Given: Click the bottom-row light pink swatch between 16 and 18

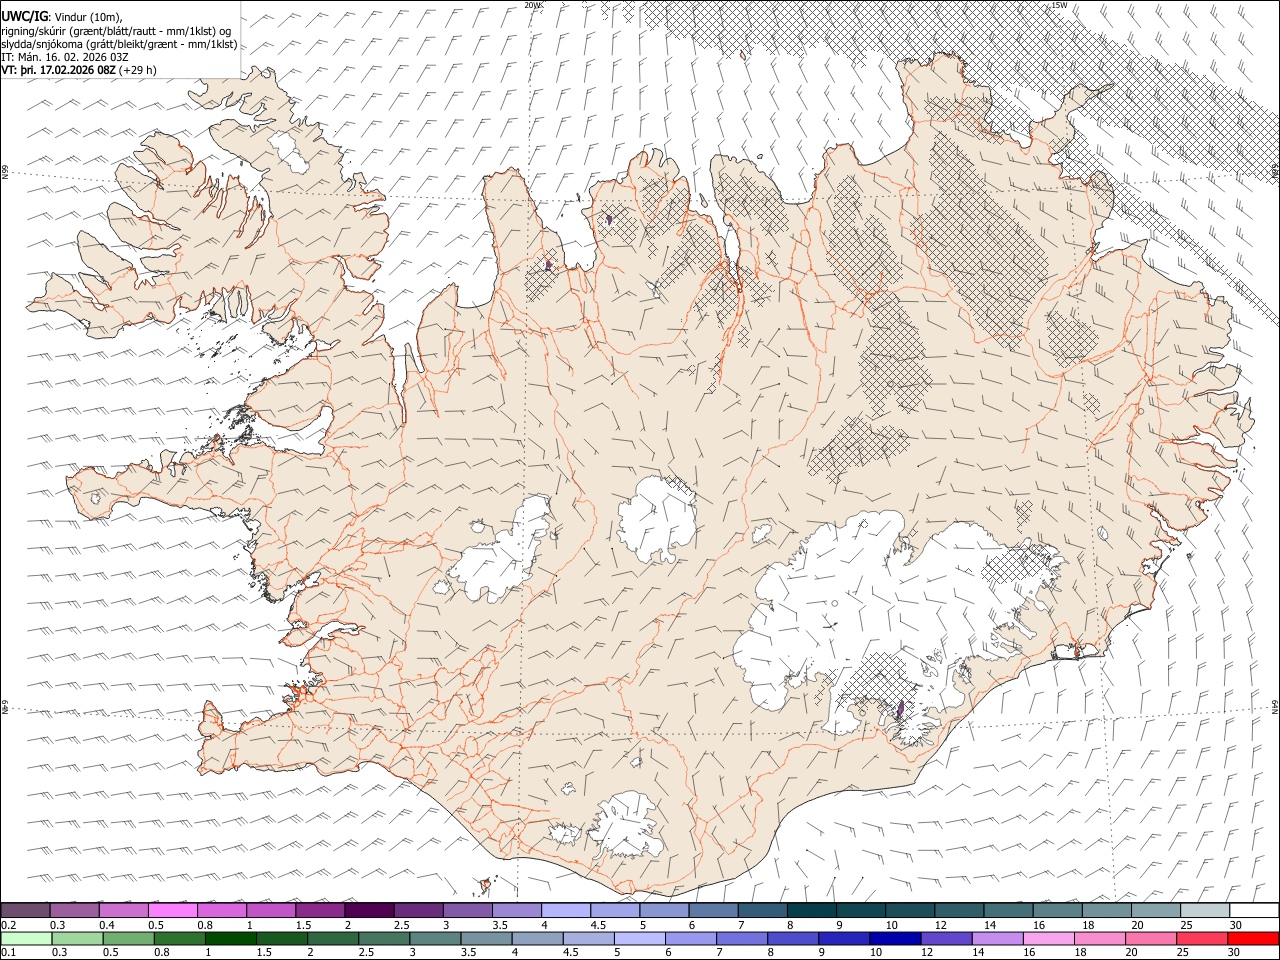Looking at the screenshot, I should pyautogui.click(x=1047, y=938).
